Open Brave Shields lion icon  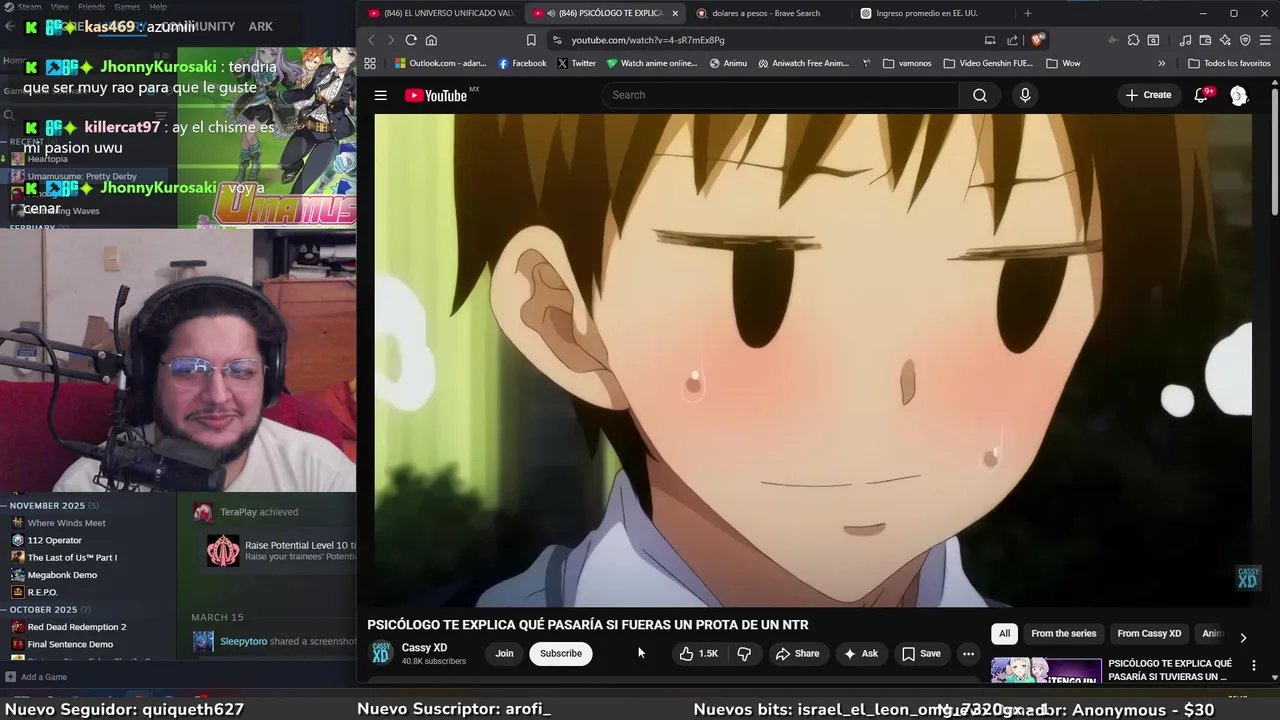click(x=1037, y=40)
